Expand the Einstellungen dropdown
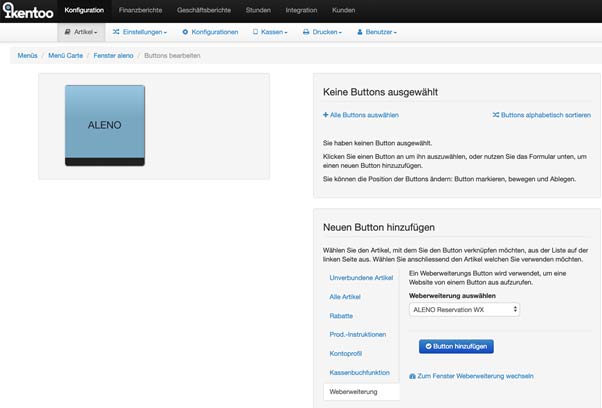 140,32
